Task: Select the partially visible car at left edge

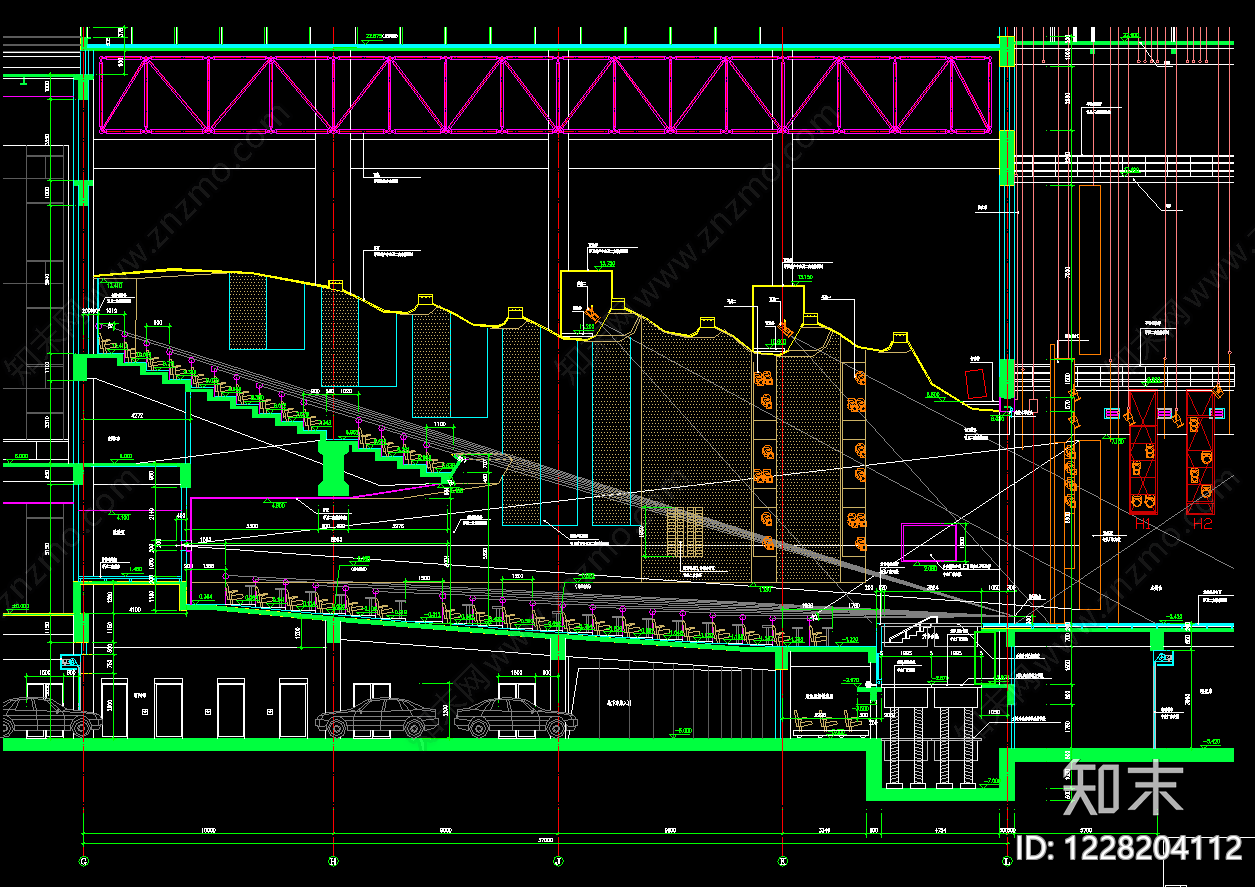Action: [x=50, y=717]
